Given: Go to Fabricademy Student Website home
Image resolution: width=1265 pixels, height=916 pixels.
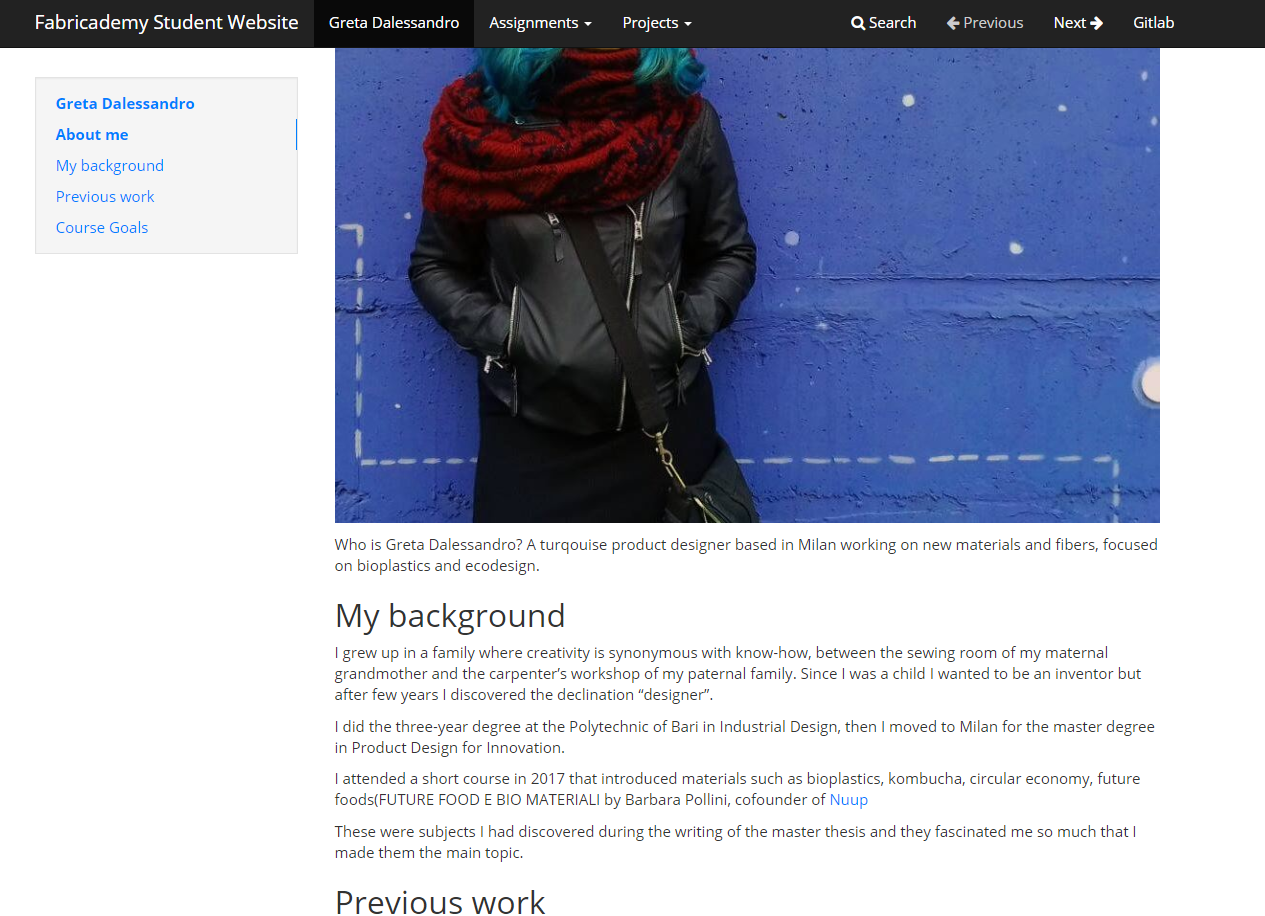Looking at the screenshot, I should point(166,23).
